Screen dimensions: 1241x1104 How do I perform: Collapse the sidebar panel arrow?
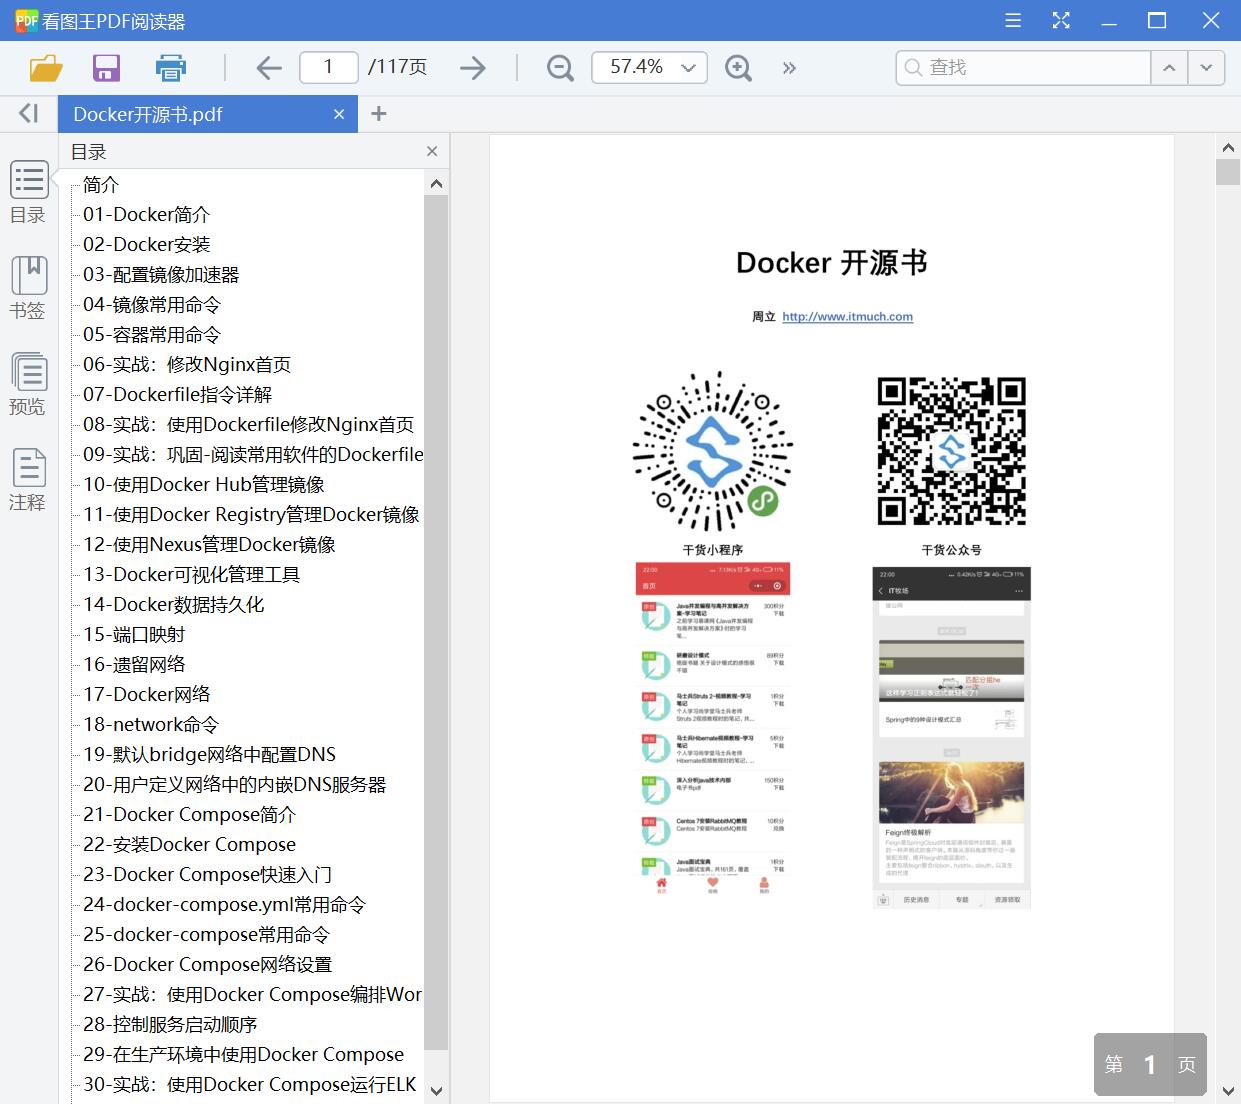tap(29, 114)
